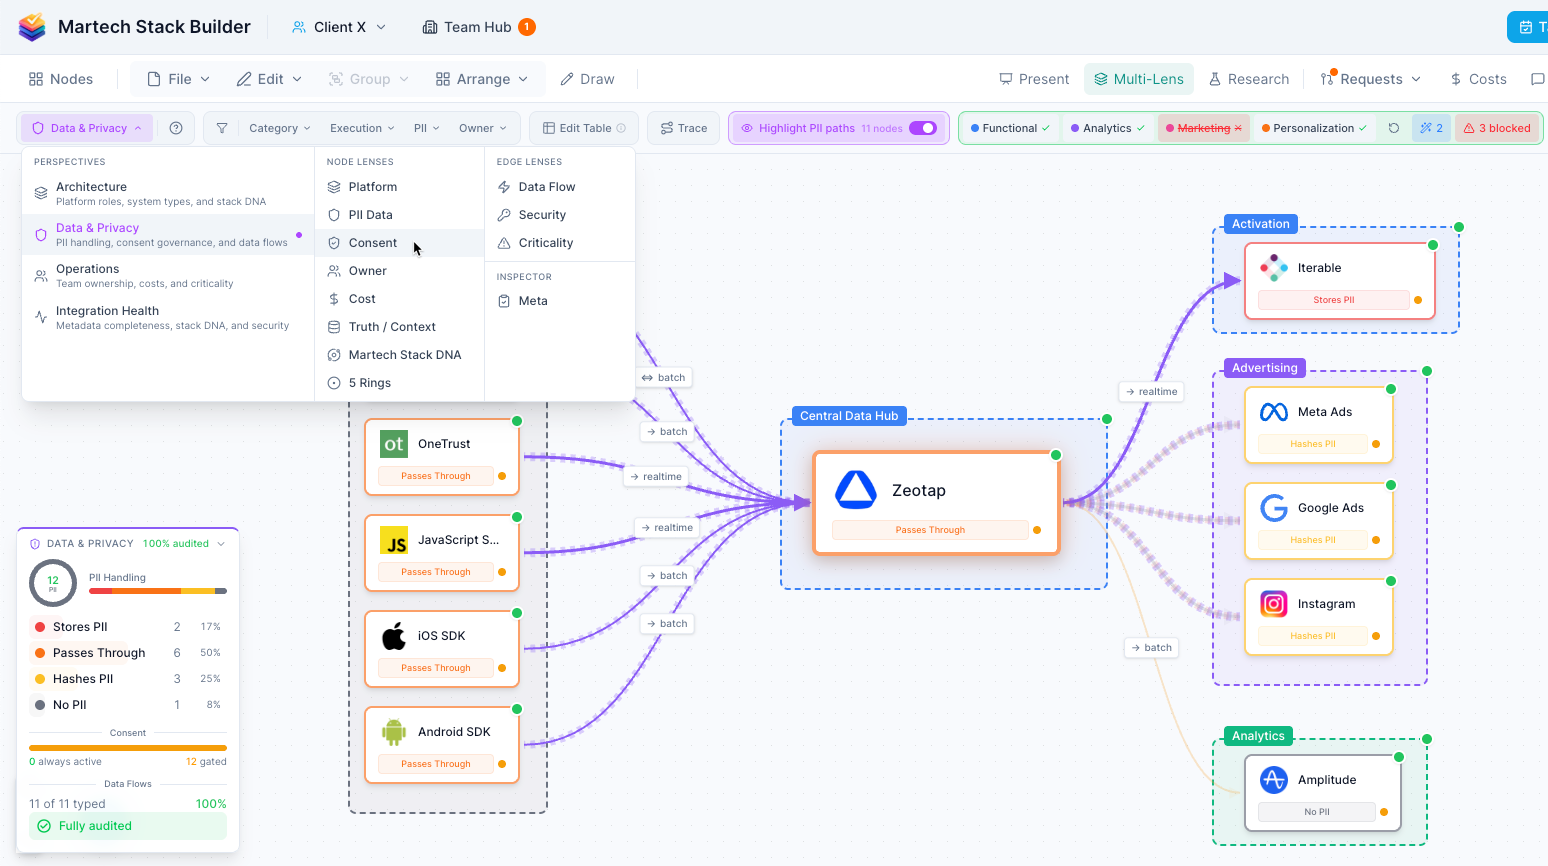The width and height of the screenshot is (1548, 866).
Task: Expand the Category filter dropdown
Action: pos(279,128)
